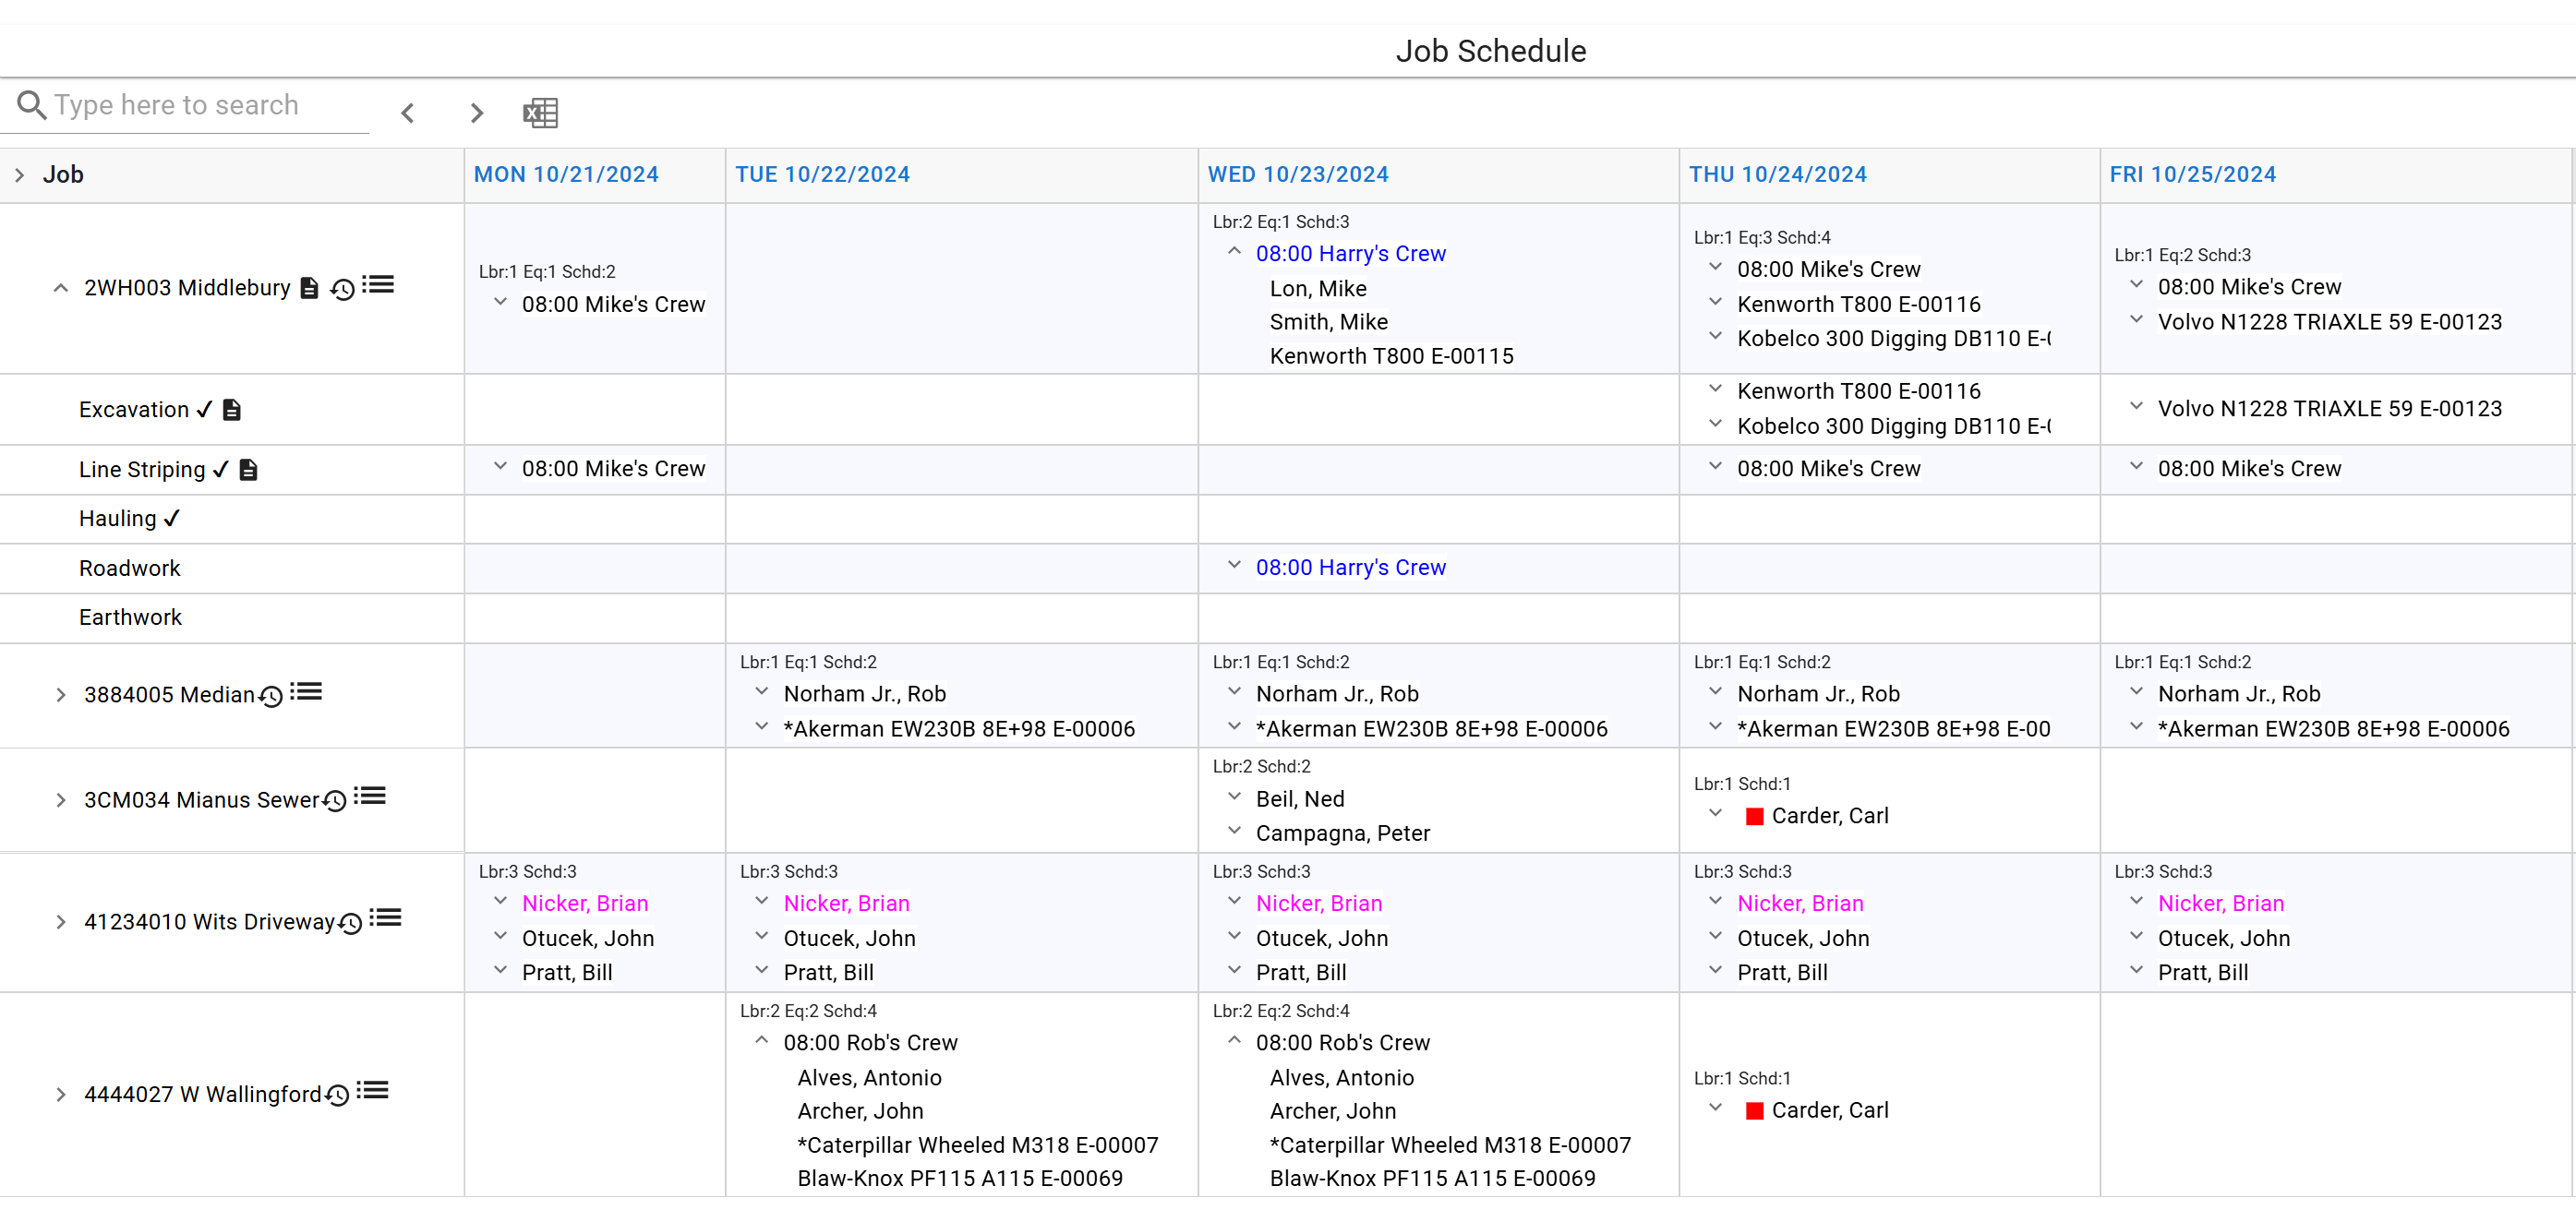Image resolution: width=2576 pixels, height=1210 pixels.
Task: Click the Excavation checkmark
Action: (x=204, y=410)
